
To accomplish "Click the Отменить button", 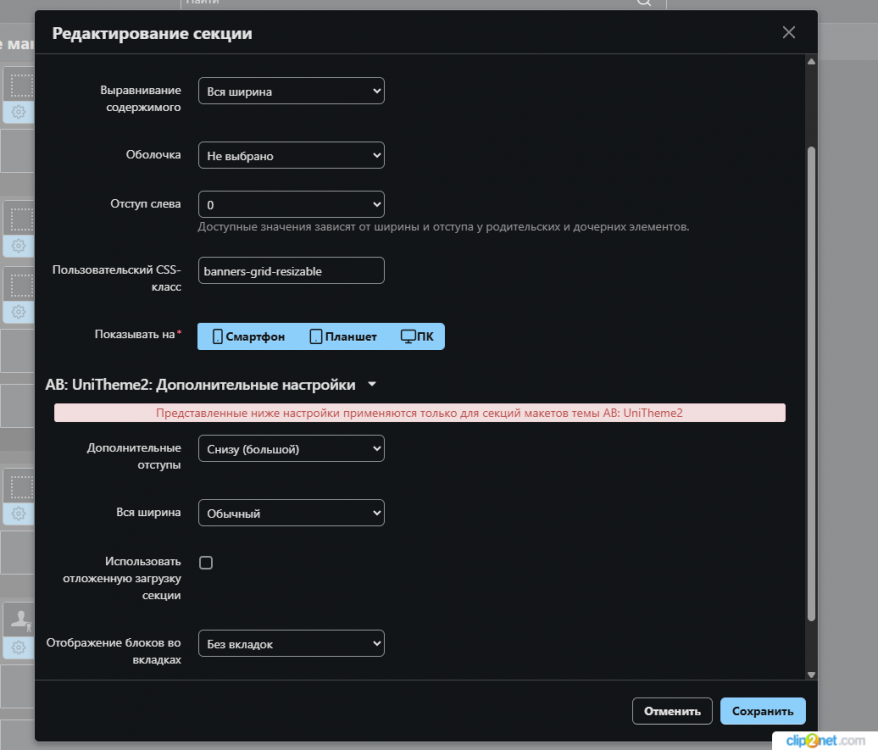I will (x=672, y=711).
